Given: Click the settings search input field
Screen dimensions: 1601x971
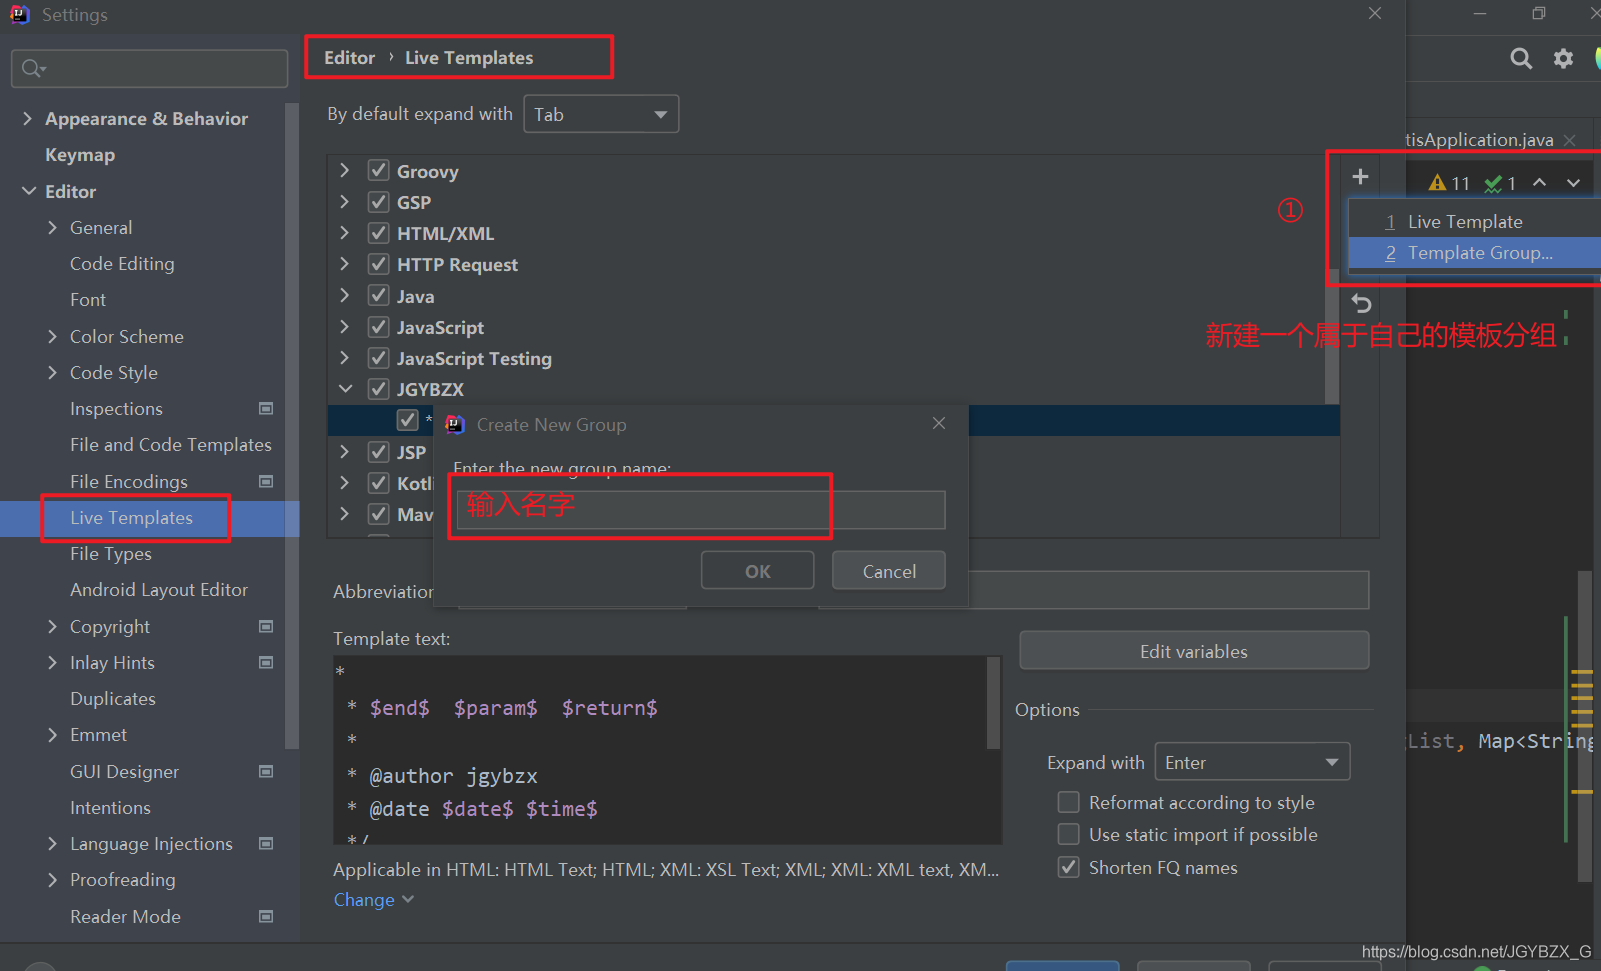Looking at the screenshot, I should (150, 68).
